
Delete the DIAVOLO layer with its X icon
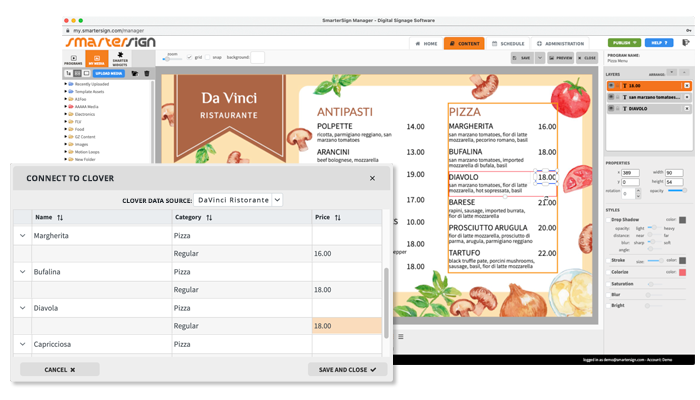coord(687,108)
